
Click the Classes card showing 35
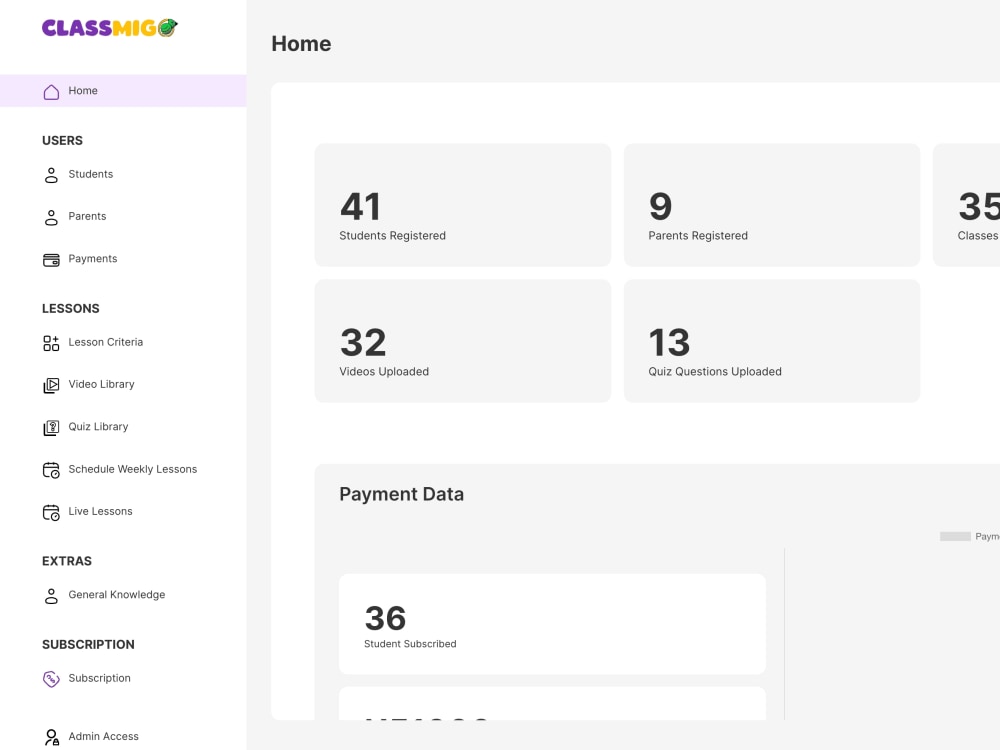[x=967, y=205]
